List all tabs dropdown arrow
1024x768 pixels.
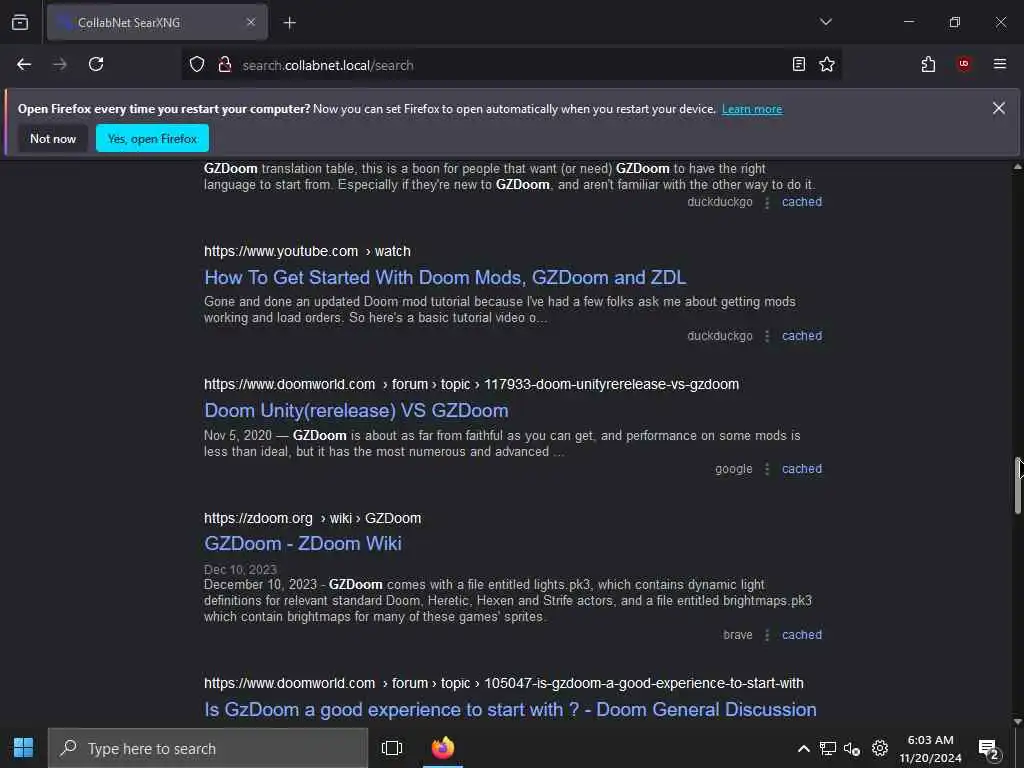coord(825,22)
